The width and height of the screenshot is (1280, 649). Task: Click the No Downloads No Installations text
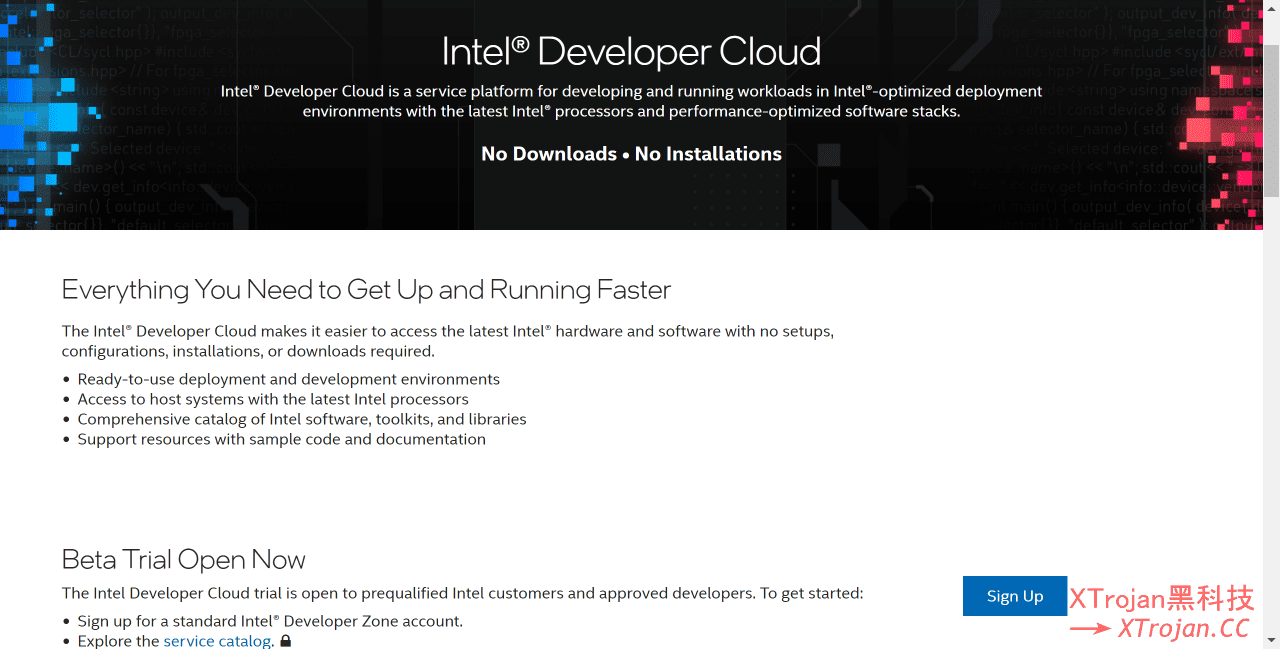(631, 154)
